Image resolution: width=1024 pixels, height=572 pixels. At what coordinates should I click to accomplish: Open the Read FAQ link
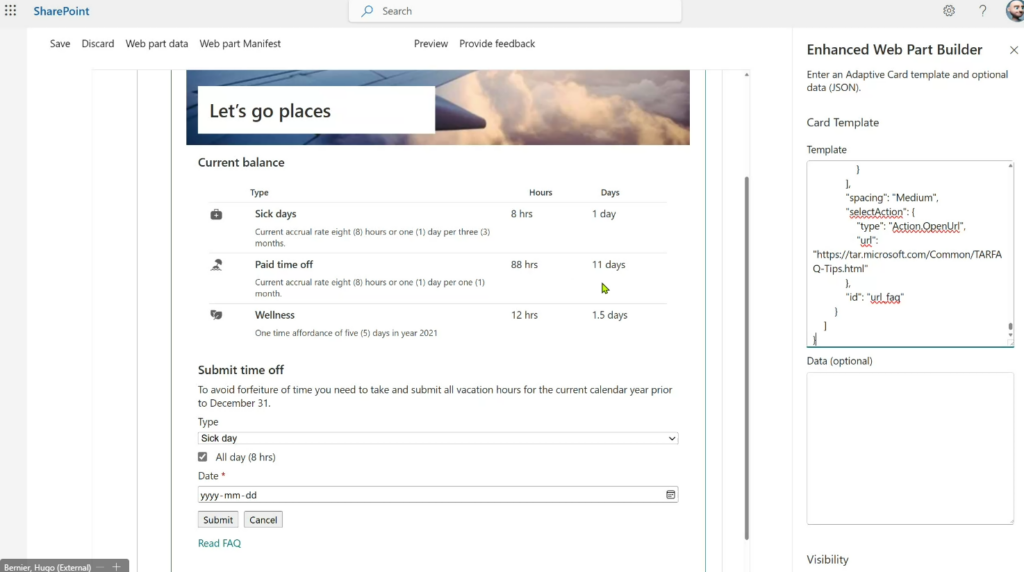pos(219,544)
